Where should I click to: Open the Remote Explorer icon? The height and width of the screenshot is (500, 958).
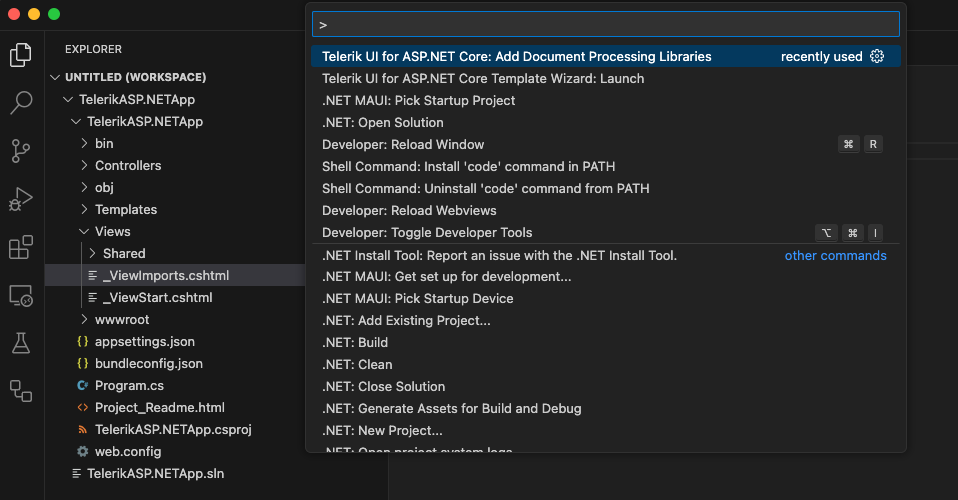tap(21, 295)
